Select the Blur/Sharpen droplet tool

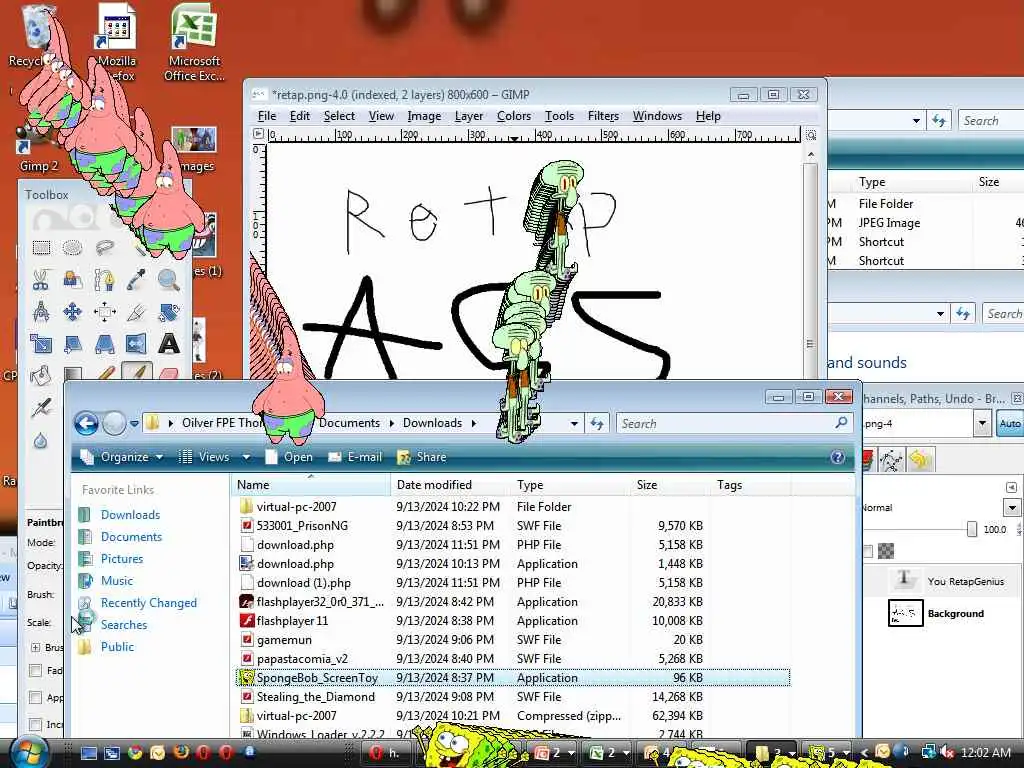click(41, 440)
